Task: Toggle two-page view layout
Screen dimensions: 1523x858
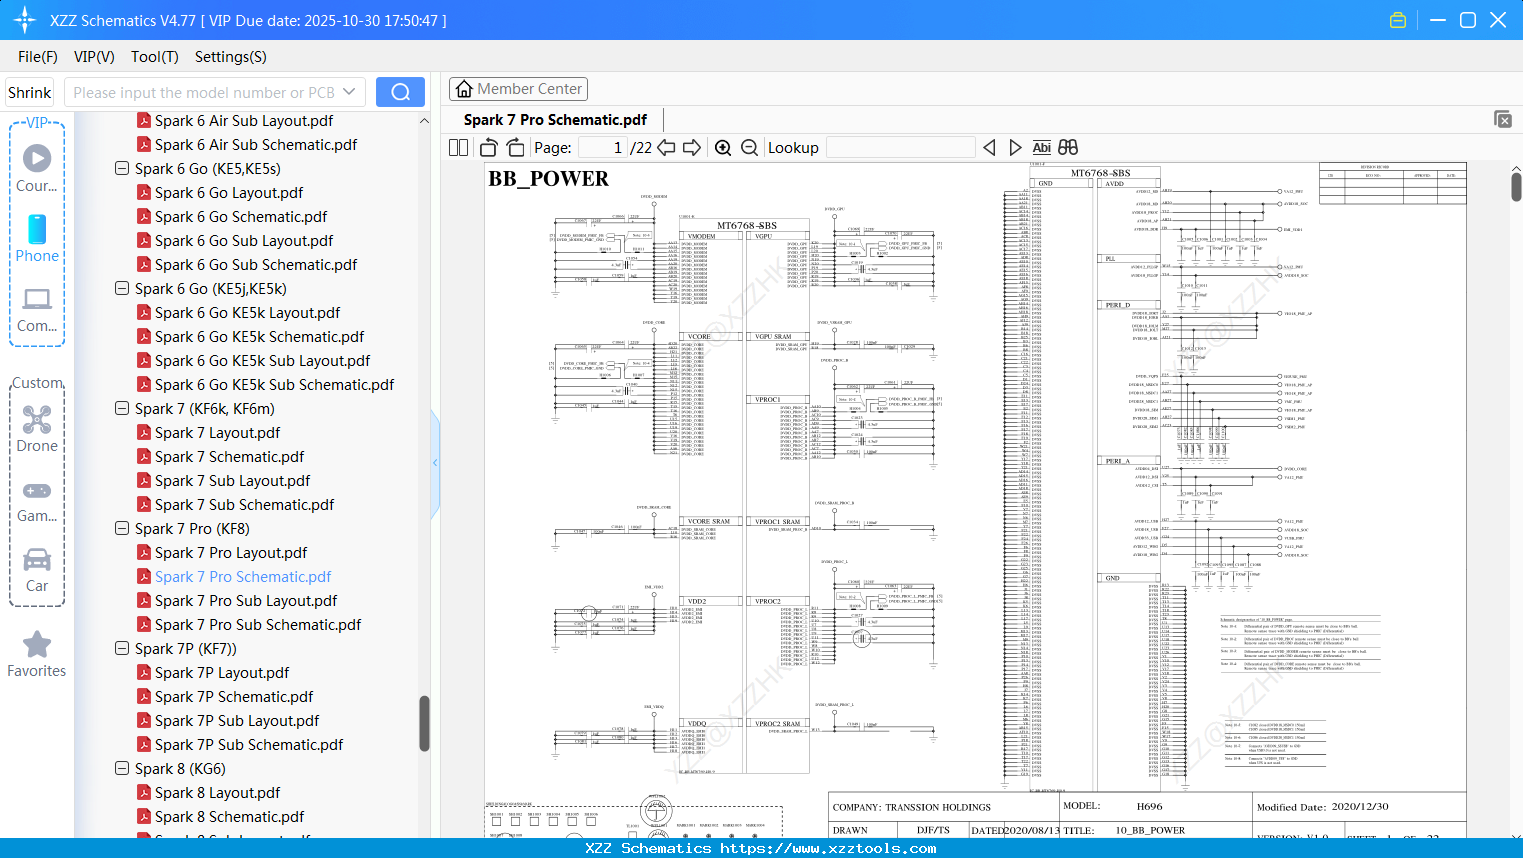Action: click(457, 147)
